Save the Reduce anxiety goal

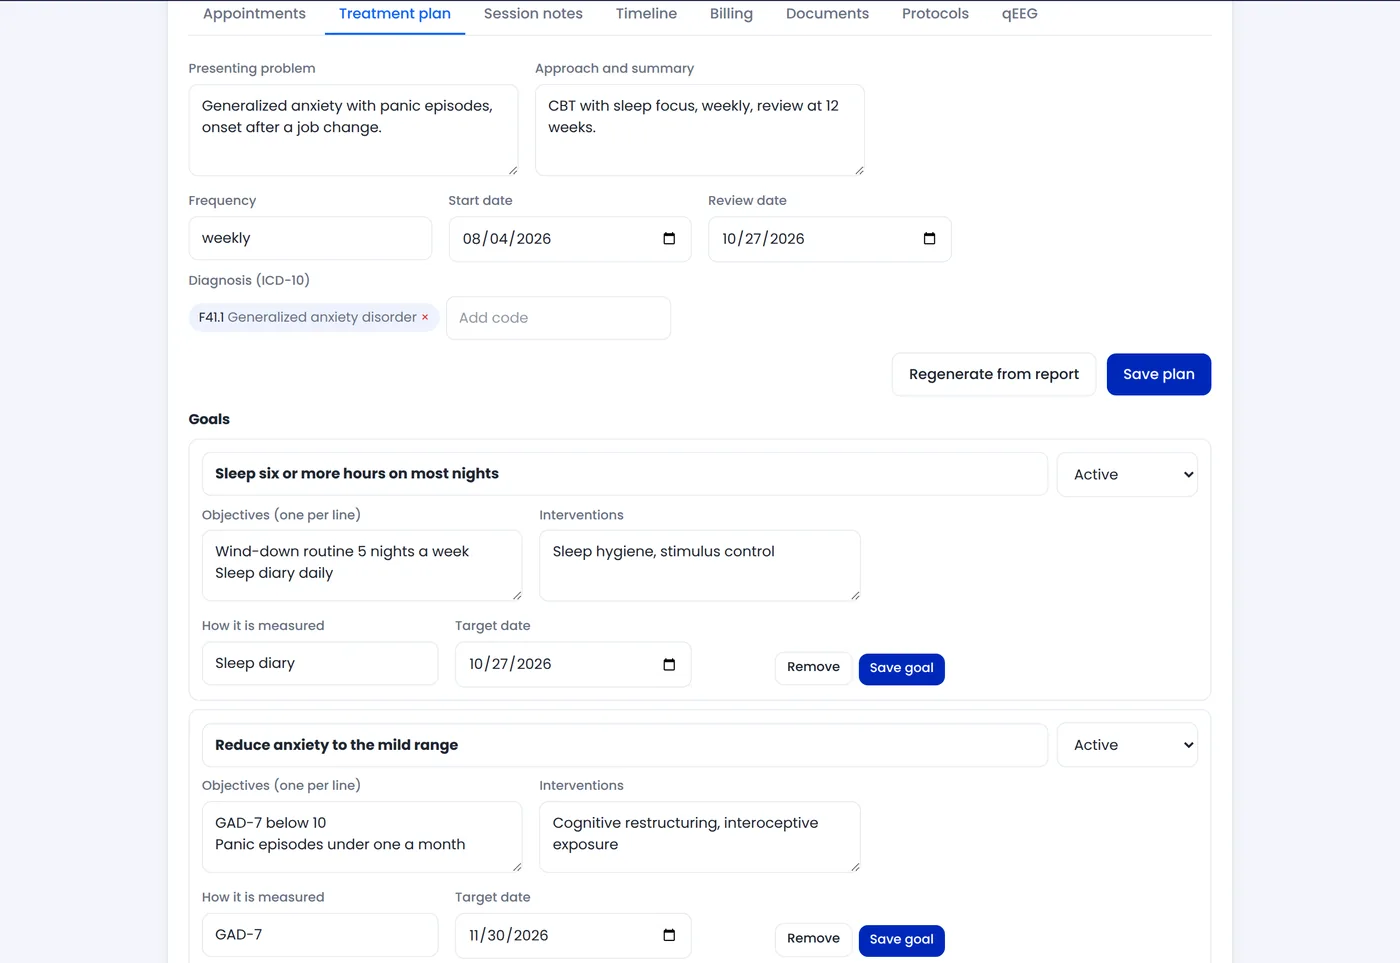902,940
